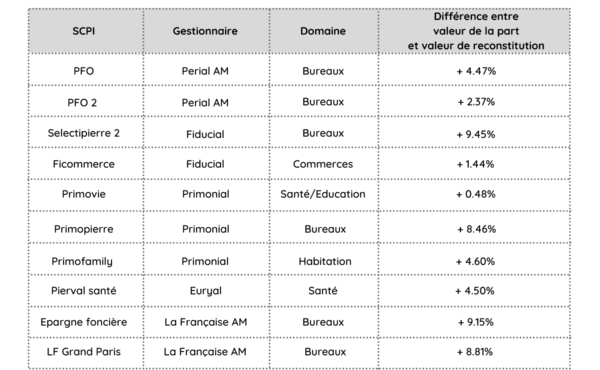Screen dimensions: 600x370
Task: Click the + 0.48% value cell
Action: 476,194
